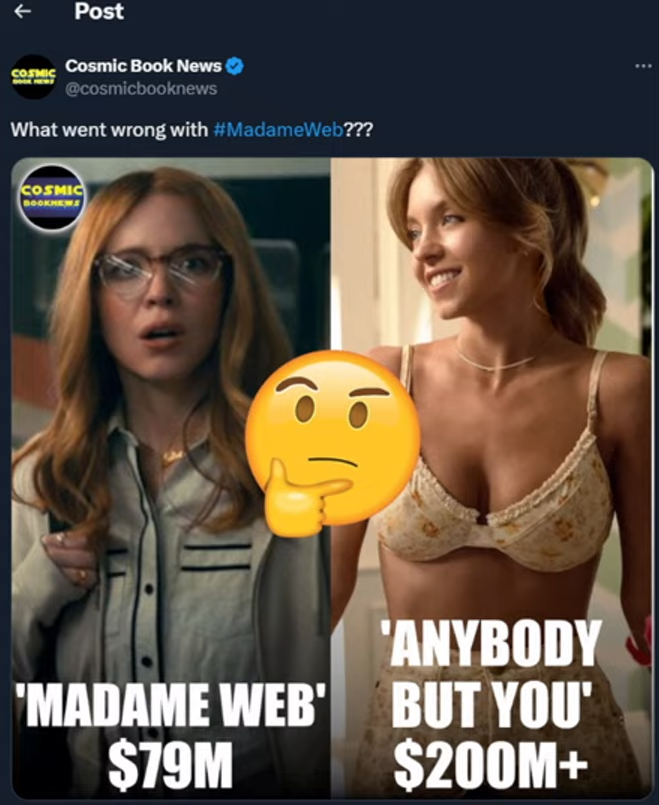Click the blue verified checkmark badge
This screenshot has width=659, height=805.
click(x=235, y=66)
